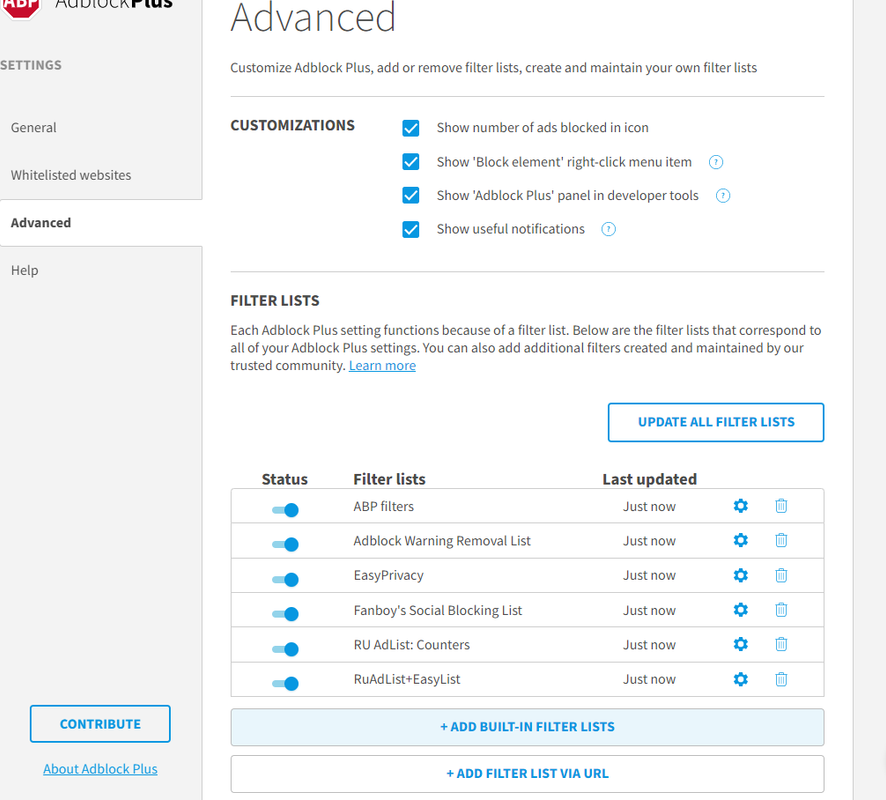Click 'Just now' in ABP filters row
This screenshot has height=800, width=886.
click(x=649, y=506)
